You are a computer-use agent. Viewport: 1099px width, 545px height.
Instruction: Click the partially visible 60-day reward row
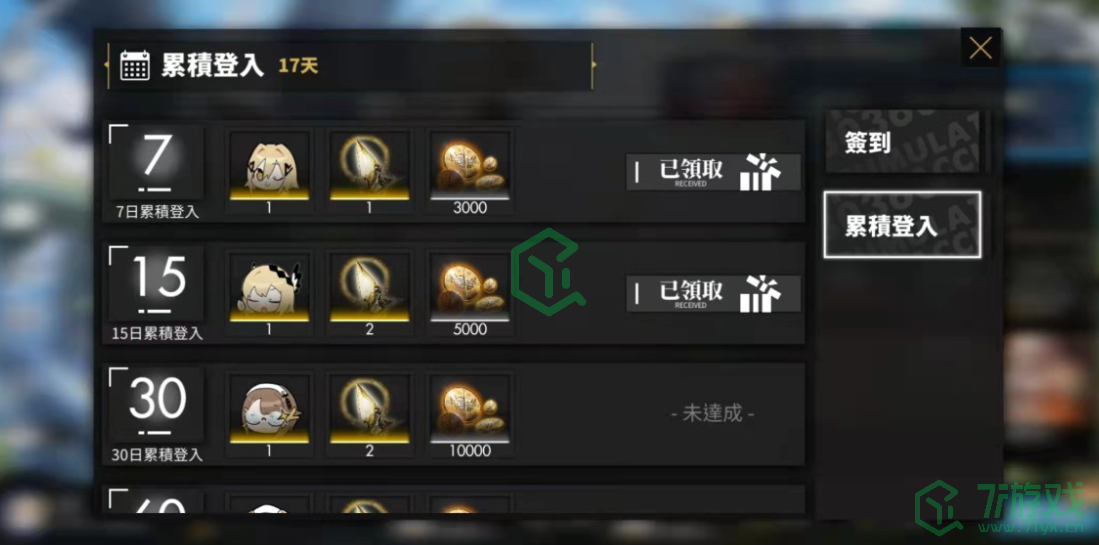coord(453,499)
